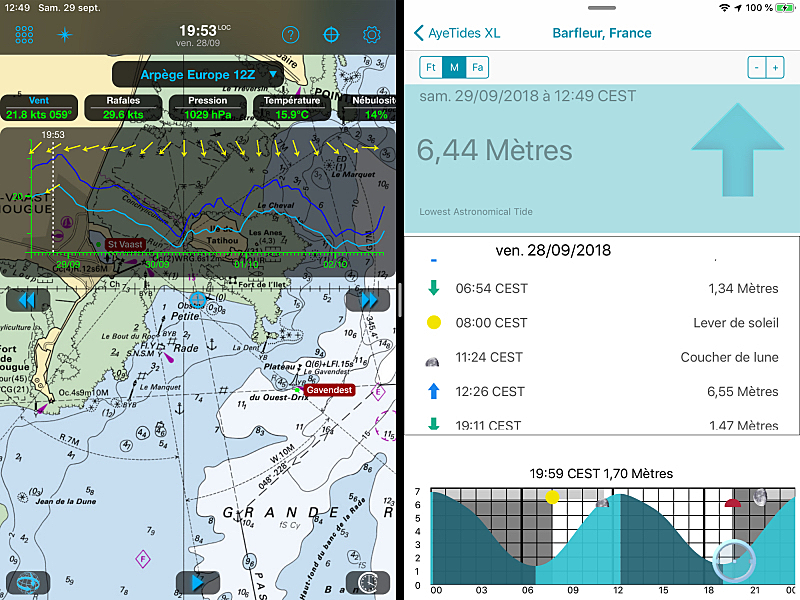Tap the Lowest Astronomical Tide label
800x600 pixels.
pos(476,212)
